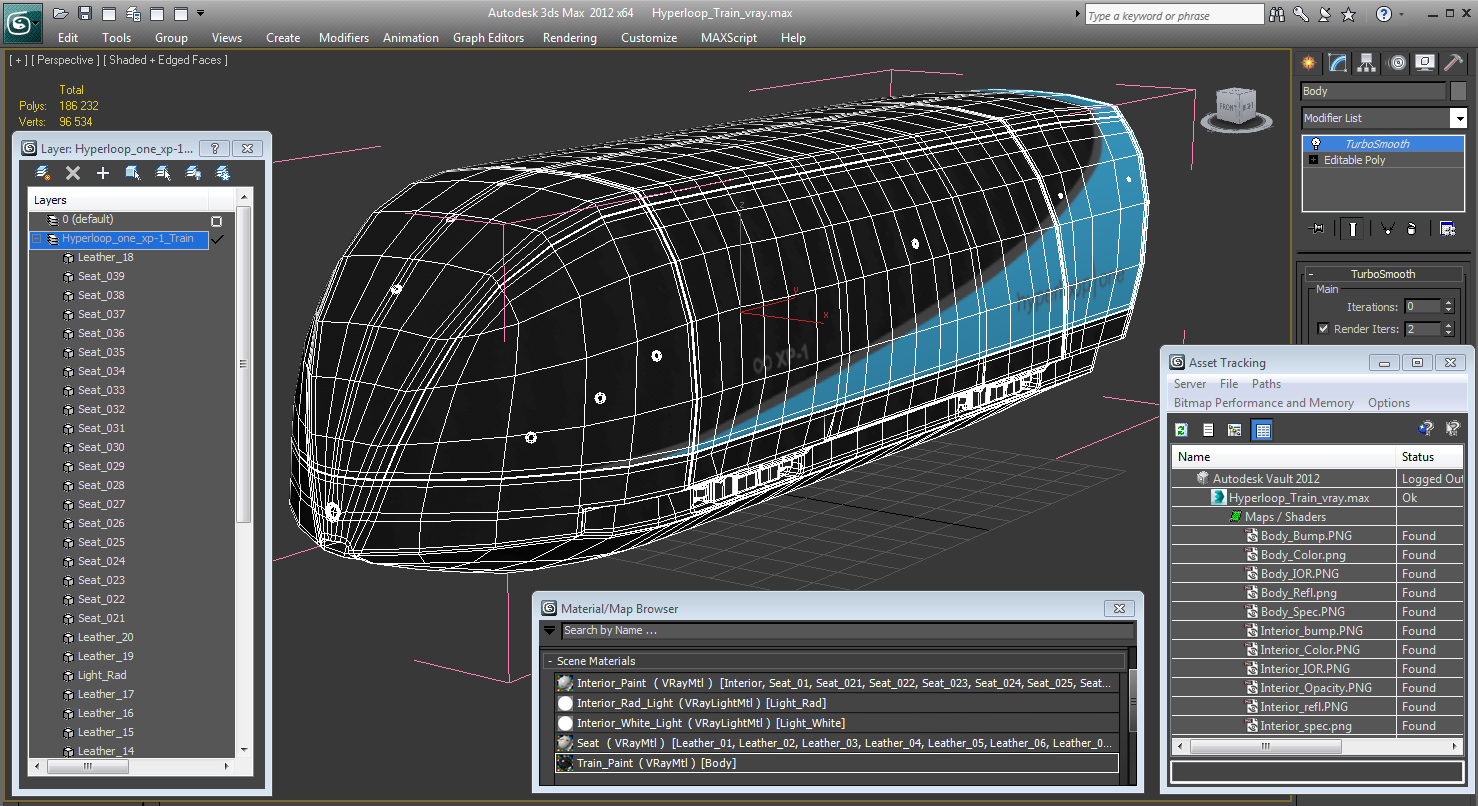Click the Open File folder icon in quick access toolbar
Image resolution: width=1478 pixels, height=806 pixels.
pos(61,13)
